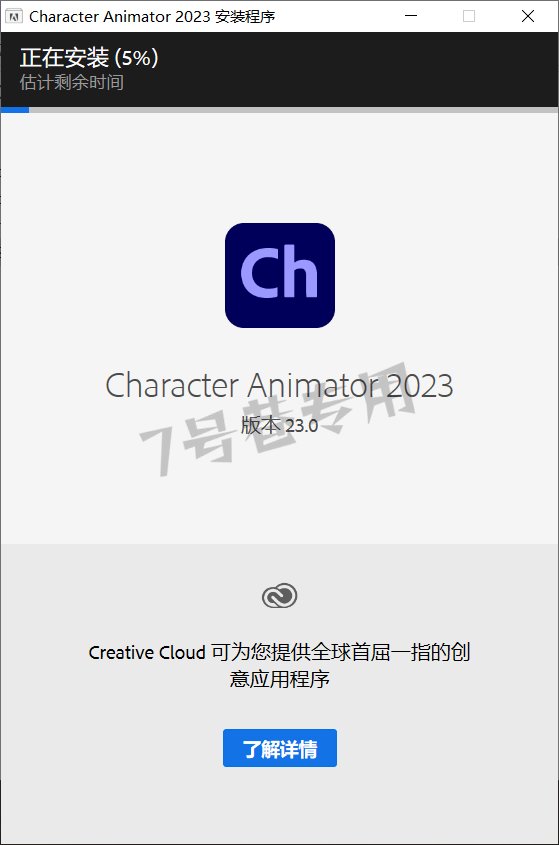This screenshot has height=845, width=559.
Task: Close the installer with the X icon
Action: pyautogui.click(x=528, y=16)
